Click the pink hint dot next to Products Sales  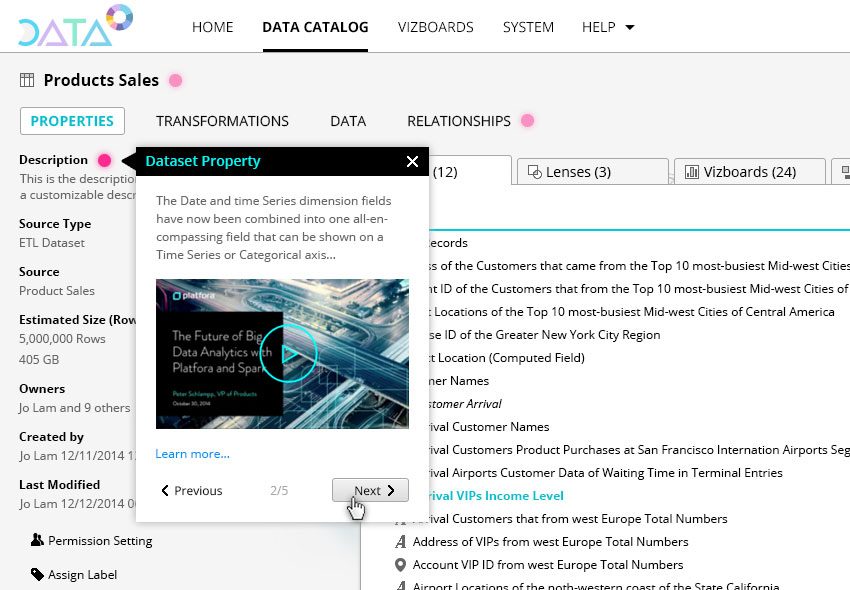tap(175, 80)
